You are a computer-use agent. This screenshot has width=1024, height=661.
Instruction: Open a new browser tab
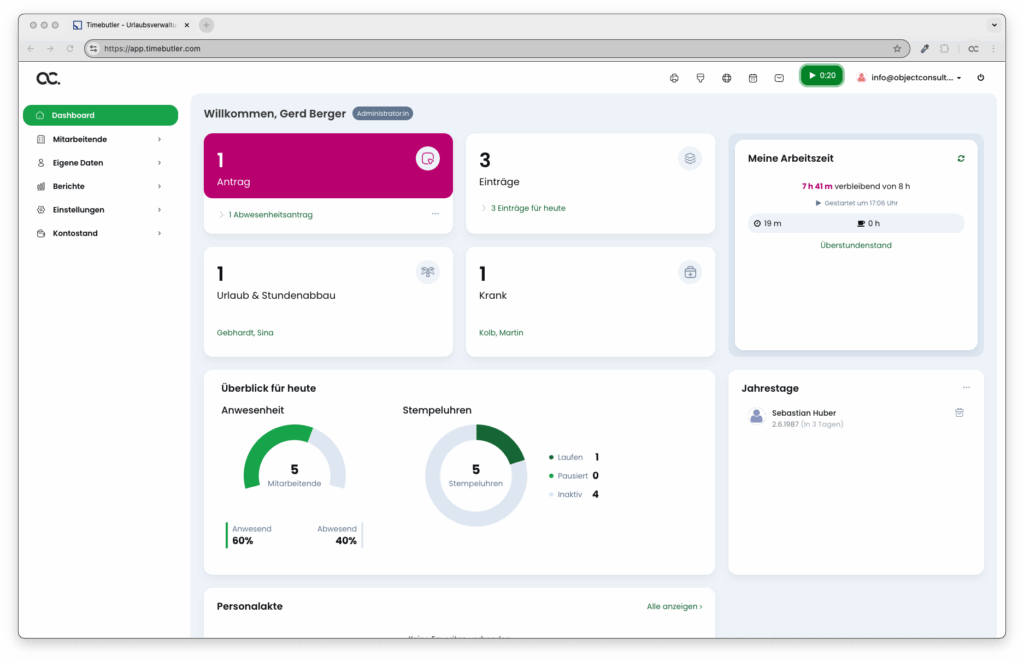(x=206, y=25)
